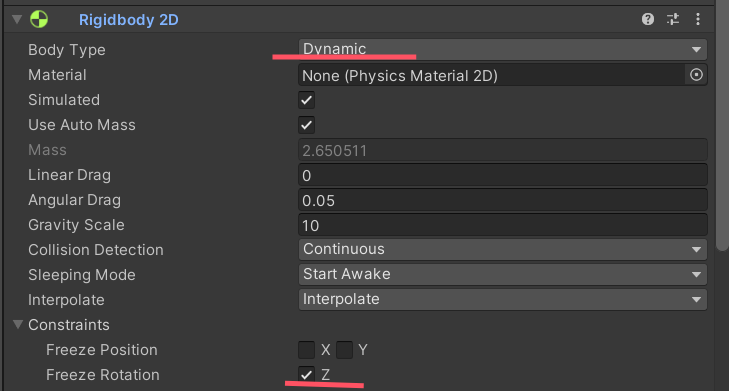Open Rigidbody 2D presets slider icon
Image resolution: width=729 pixels, height=391 pixels.
point(673,19)
